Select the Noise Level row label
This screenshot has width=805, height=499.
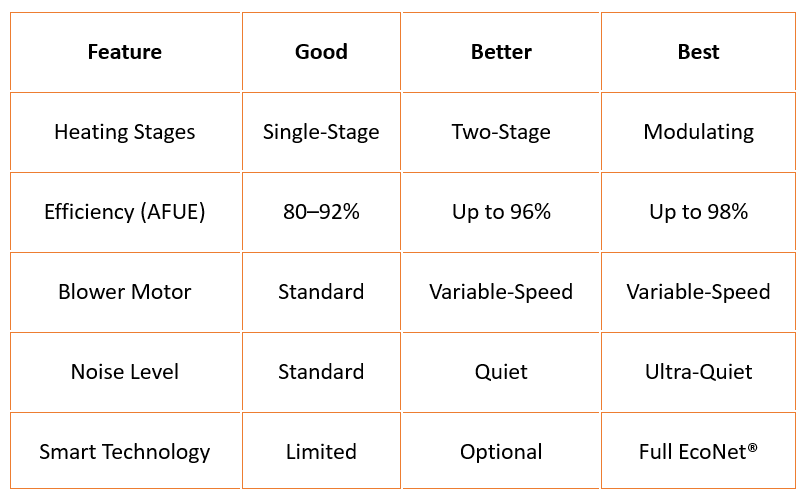125,372
